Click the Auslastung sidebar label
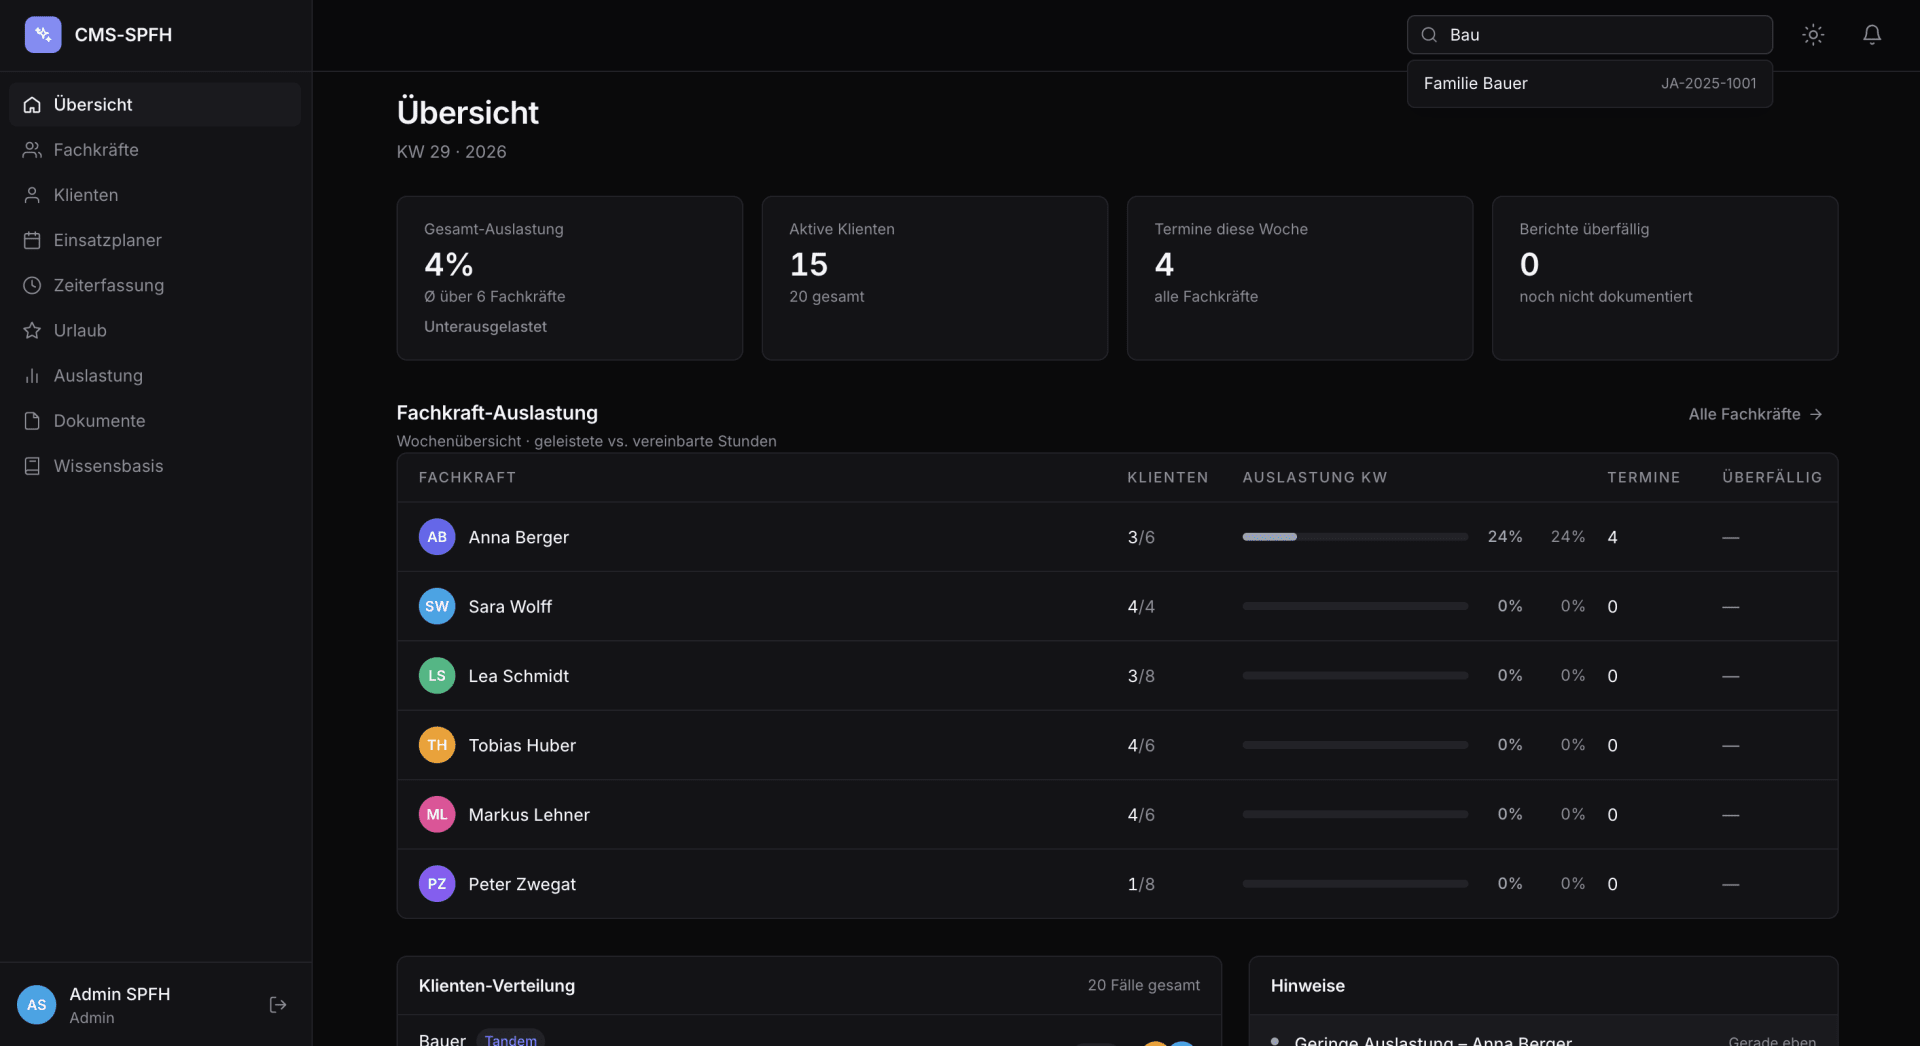Screen dimensions: 1920x1046 tap(98, 376)
